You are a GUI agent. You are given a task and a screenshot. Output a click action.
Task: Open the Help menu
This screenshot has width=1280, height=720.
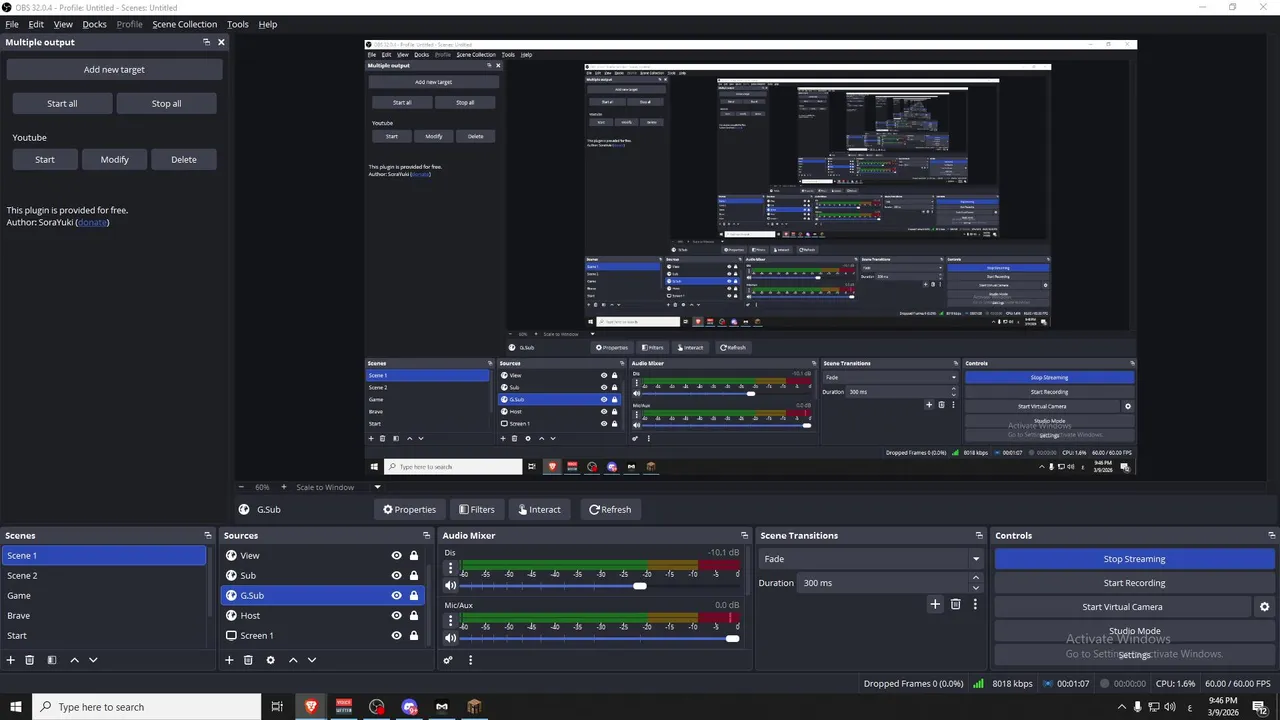point(268,24)
